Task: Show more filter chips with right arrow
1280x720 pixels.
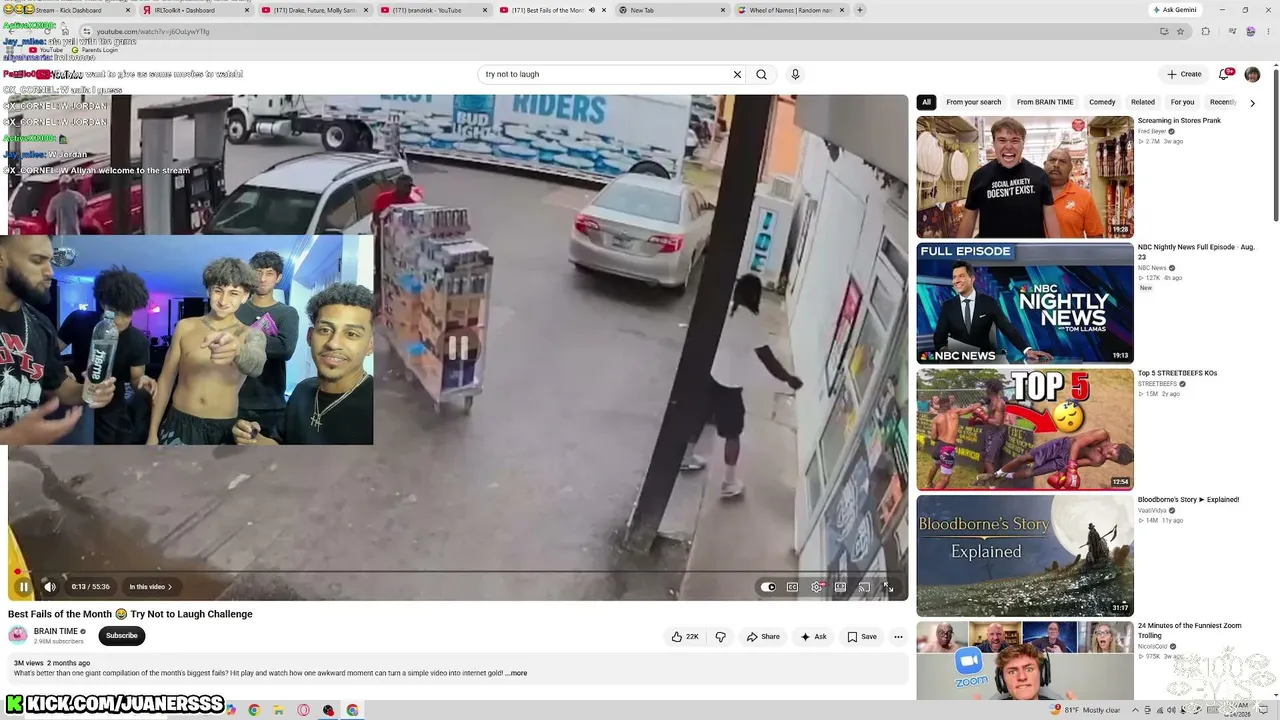Action: tap(1252, 103)
